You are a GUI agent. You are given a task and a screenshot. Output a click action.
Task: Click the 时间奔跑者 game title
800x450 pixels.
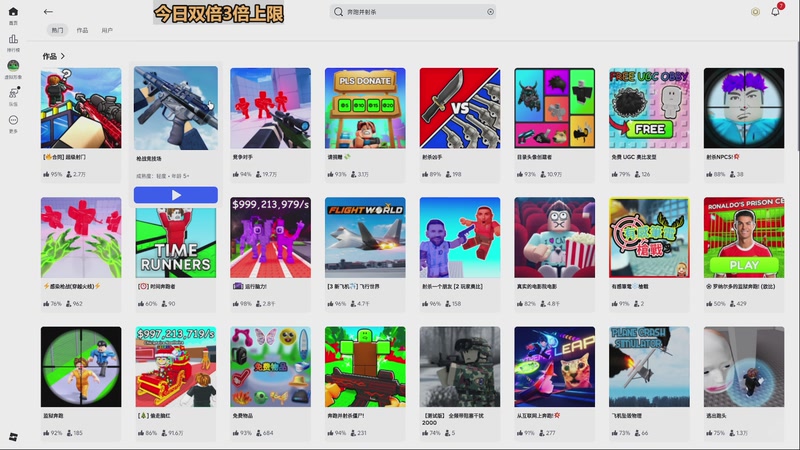(157, 287)
